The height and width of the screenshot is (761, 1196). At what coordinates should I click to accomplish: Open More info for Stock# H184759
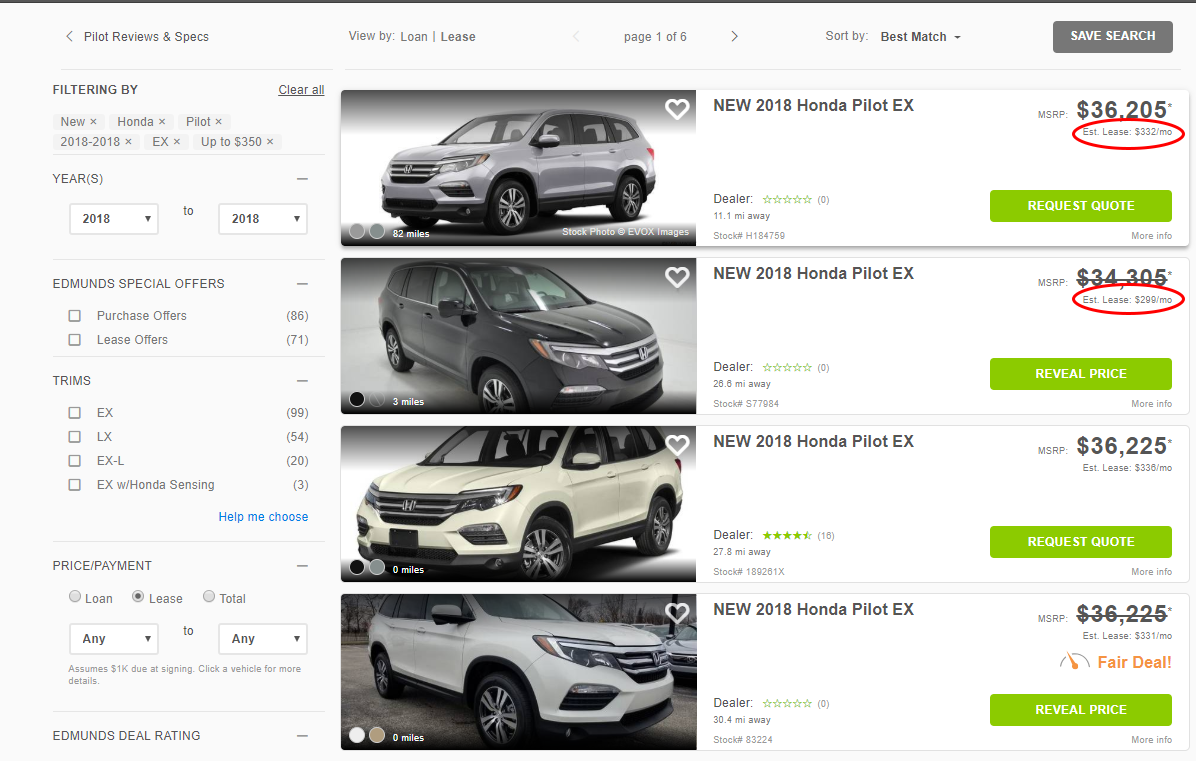(1151, 236)
